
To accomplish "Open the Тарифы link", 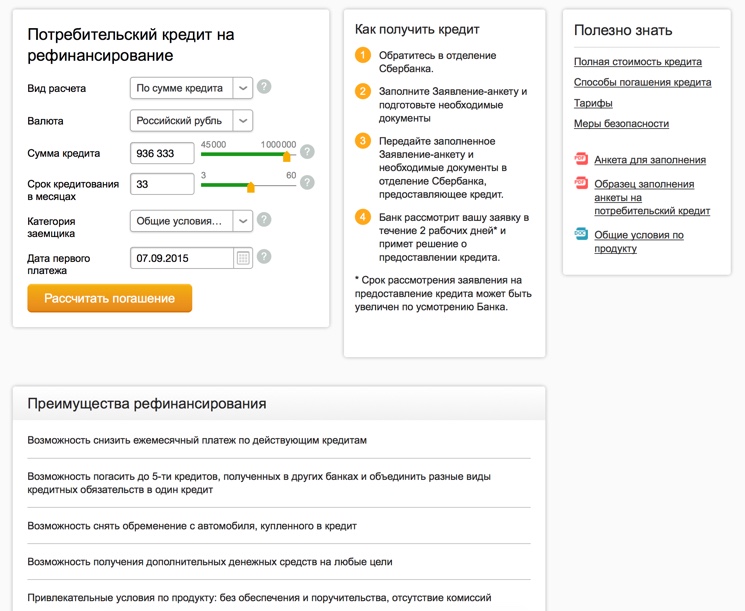I will [593, 103].
